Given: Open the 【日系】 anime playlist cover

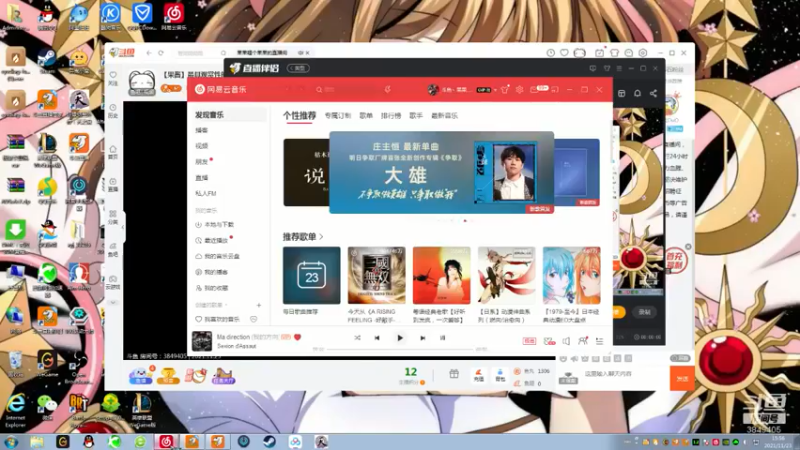Looking at the screenshot, I should (x=507, y=276).
